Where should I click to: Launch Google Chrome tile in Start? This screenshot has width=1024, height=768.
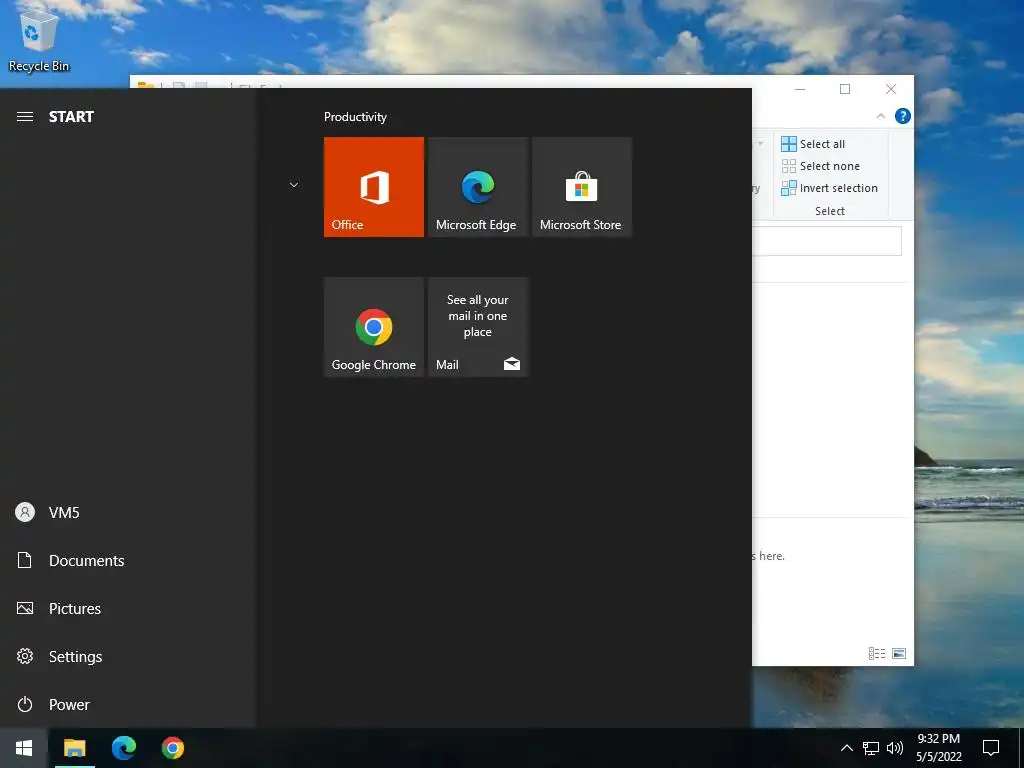coord(374,327)
